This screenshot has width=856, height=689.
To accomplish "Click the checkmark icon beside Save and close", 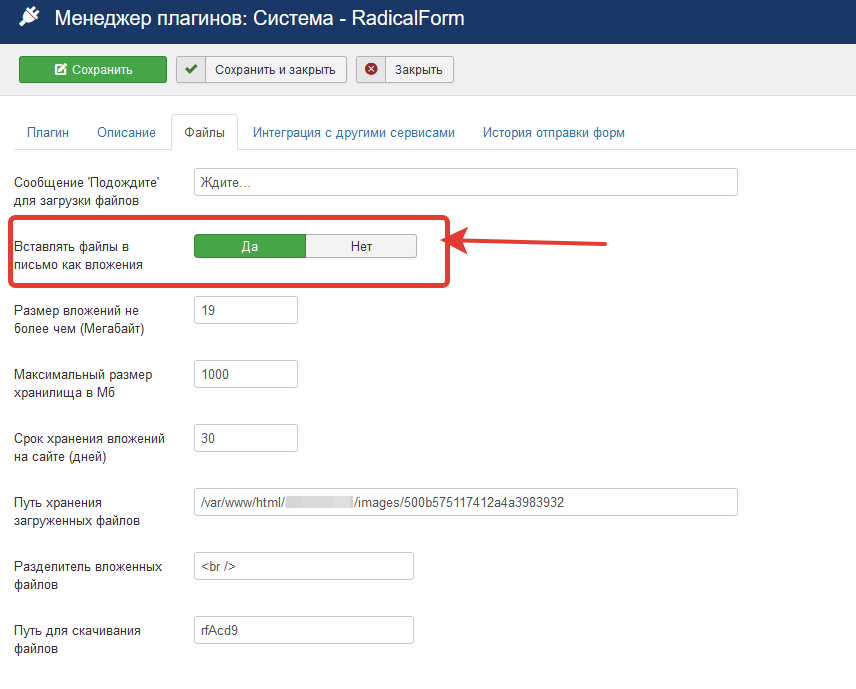I will (x=191, y=69).
